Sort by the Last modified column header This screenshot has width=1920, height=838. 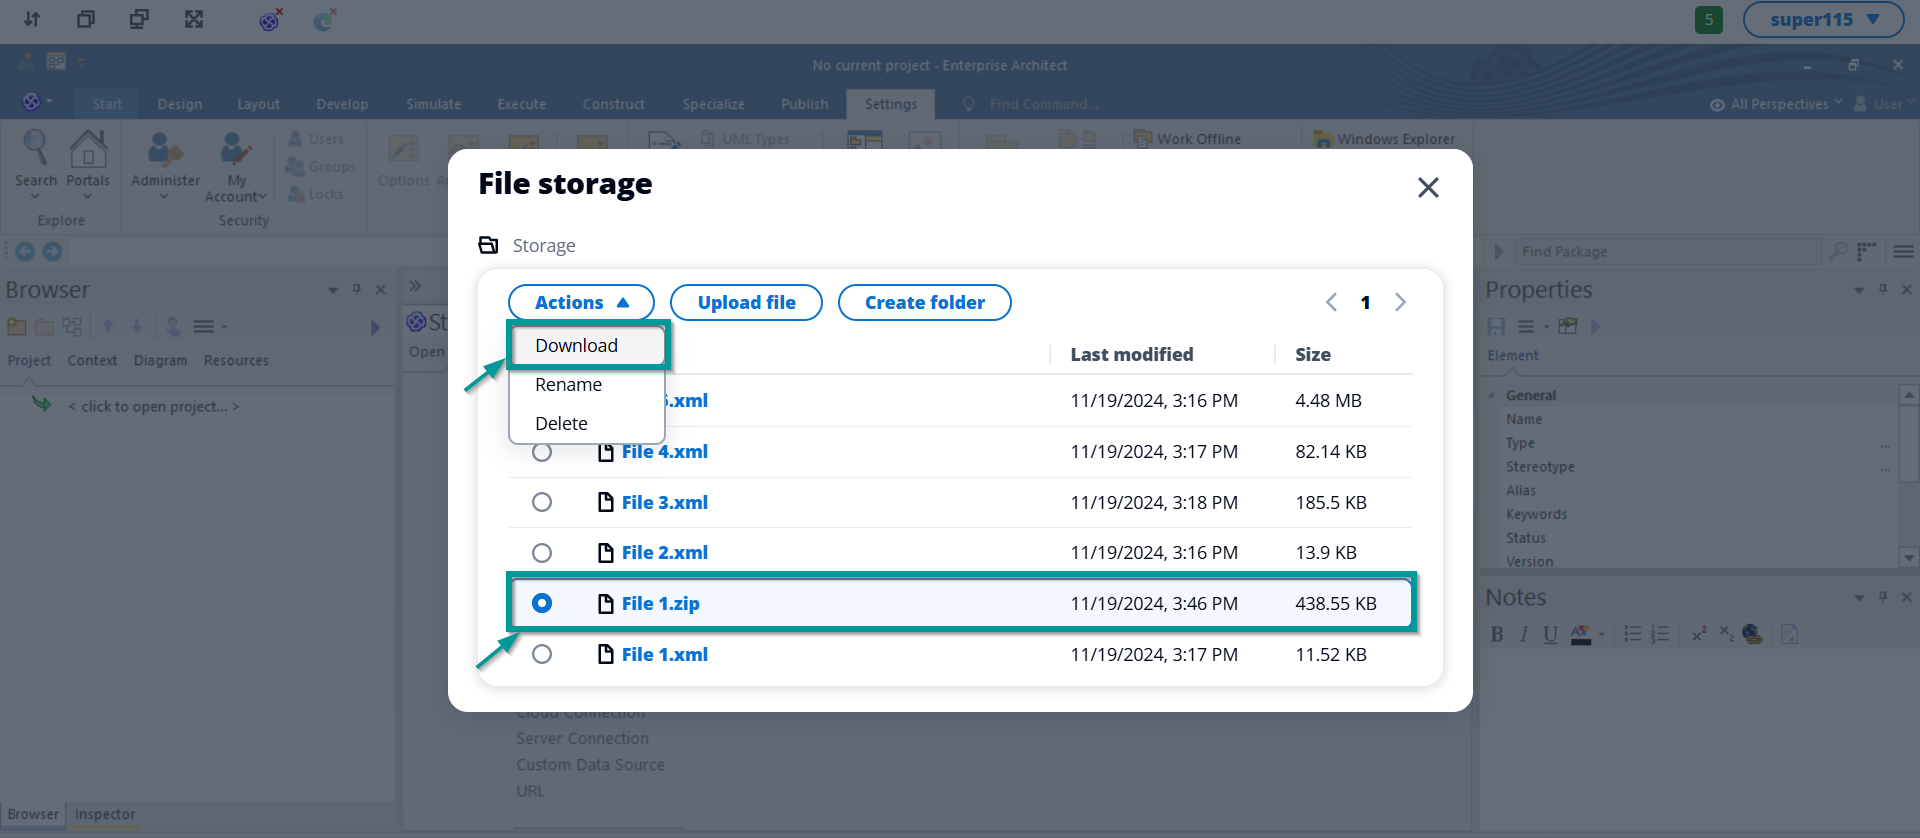[1131, 355]
